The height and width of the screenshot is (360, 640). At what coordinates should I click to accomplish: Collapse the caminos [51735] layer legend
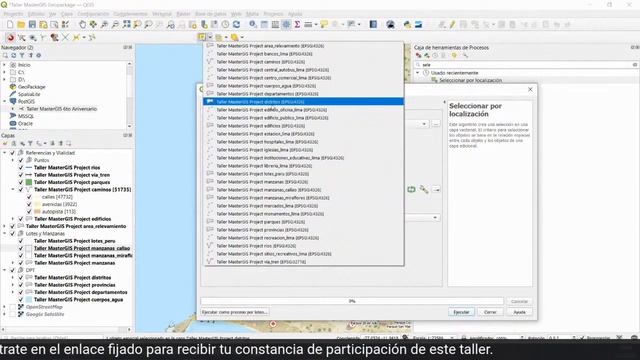pos(13,189)
